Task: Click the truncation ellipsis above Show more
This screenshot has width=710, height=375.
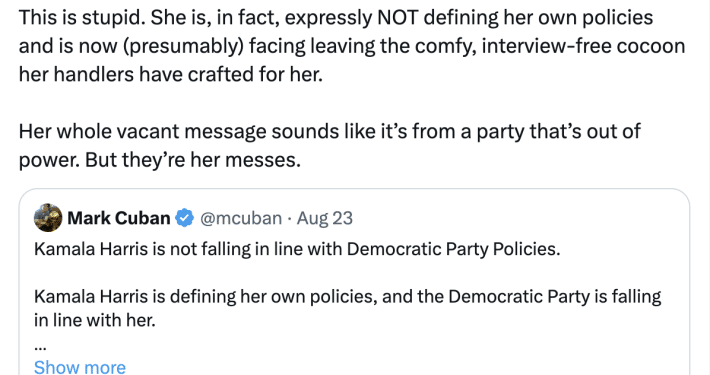Action: (40, 346)
